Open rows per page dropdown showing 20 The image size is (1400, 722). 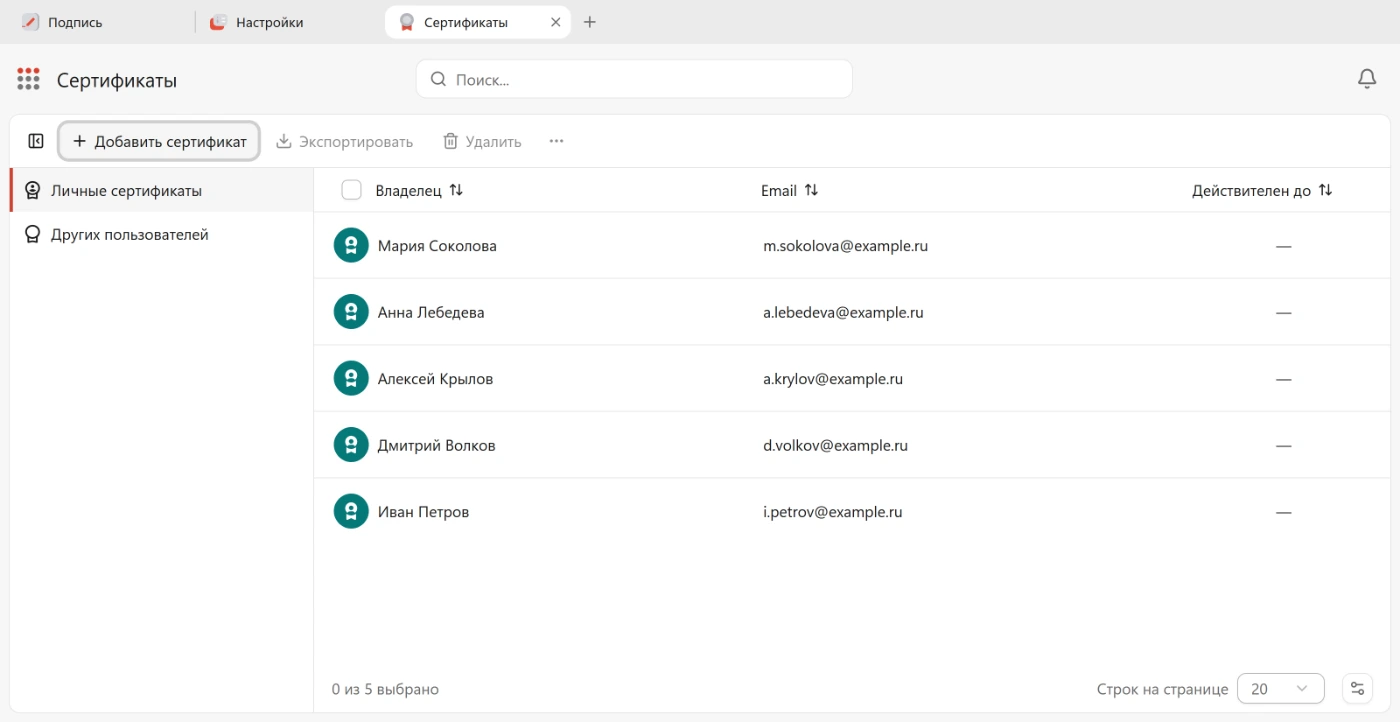(x=1280, y=689)
